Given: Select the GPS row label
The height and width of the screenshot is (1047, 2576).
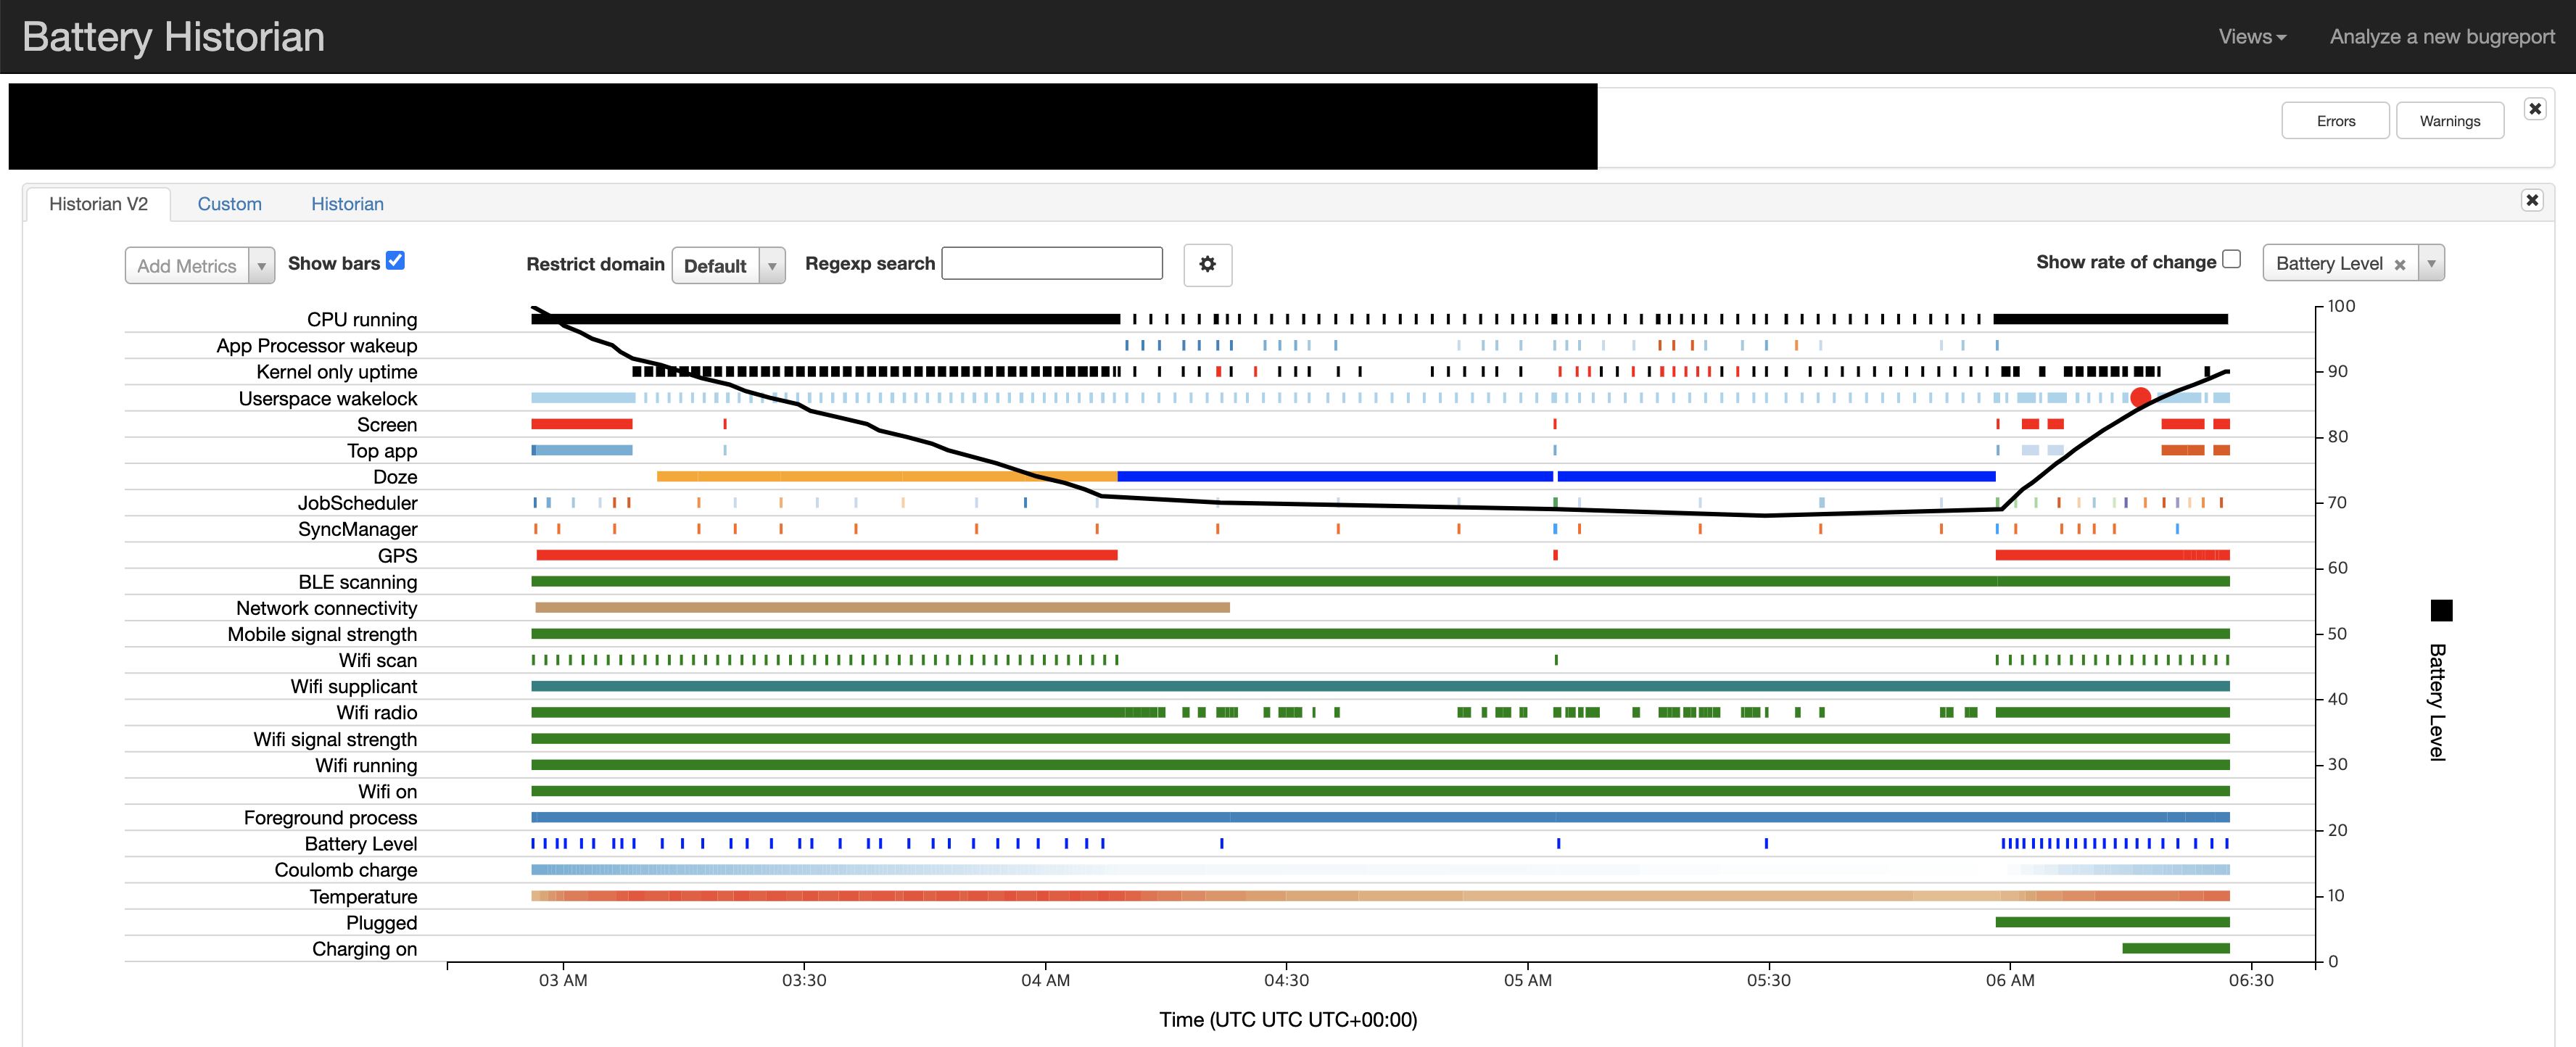Looking at the screenshot, I should [397, 556].
